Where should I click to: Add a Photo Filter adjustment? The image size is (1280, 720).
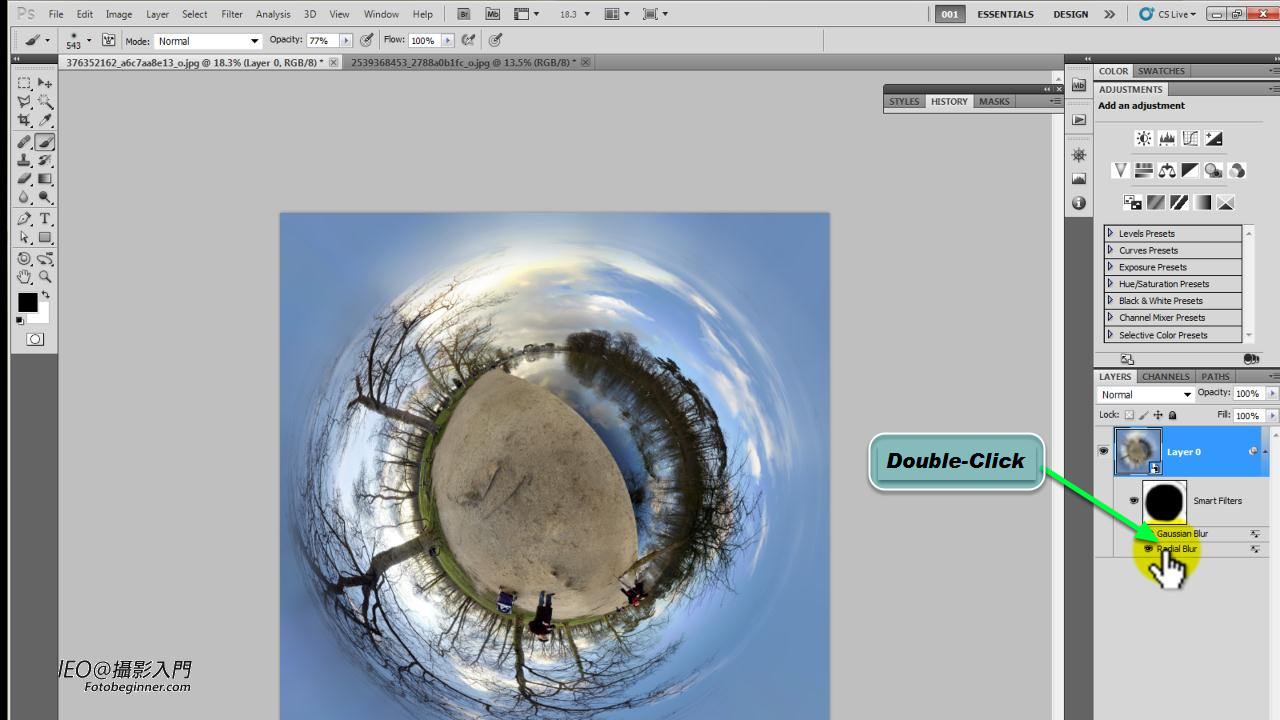point(1213,171)
